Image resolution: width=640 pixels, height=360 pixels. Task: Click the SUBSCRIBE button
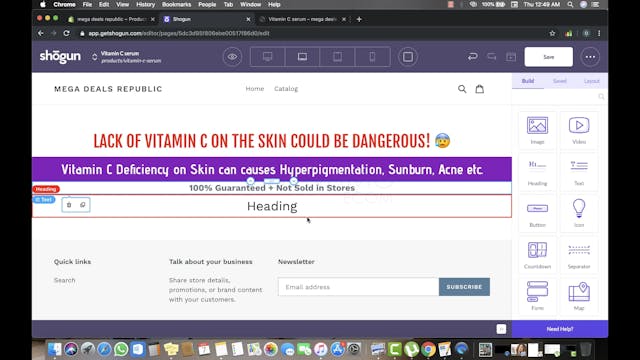(464, 287)
